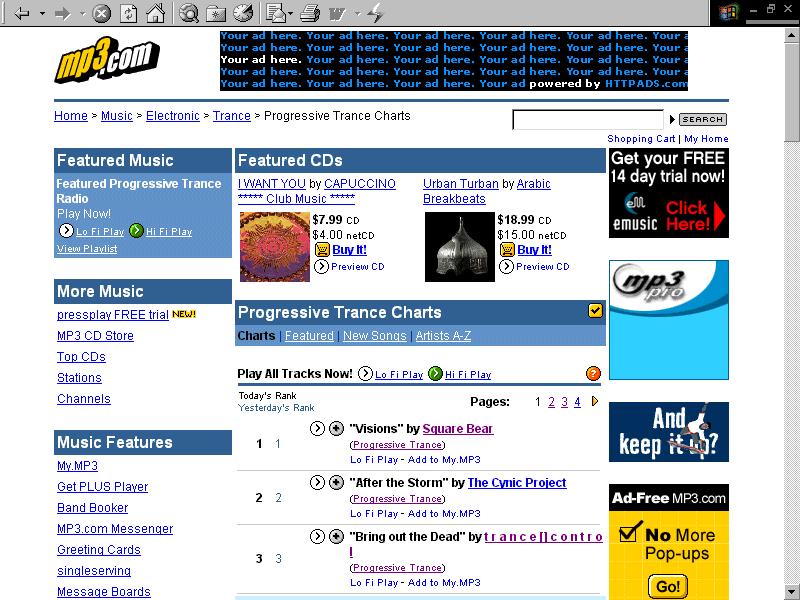
Task: Open the Music breadcrumb link
Action: pos(117,116)
